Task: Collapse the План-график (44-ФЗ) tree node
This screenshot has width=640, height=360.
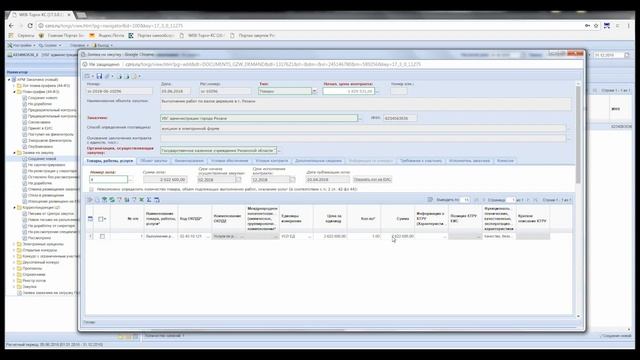Action: click(14, 92)
